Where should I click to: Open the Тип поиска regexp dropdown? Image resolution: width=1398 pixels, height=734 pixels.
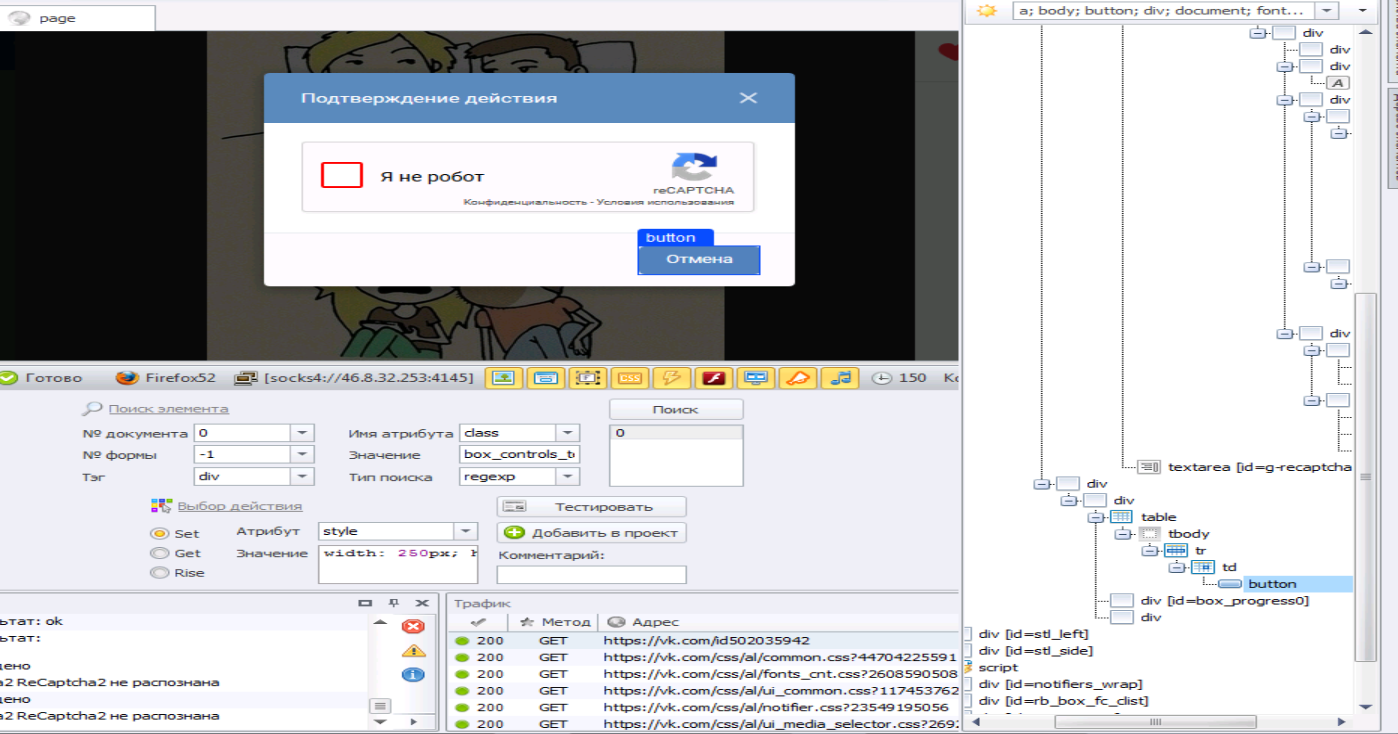point(568,477)
